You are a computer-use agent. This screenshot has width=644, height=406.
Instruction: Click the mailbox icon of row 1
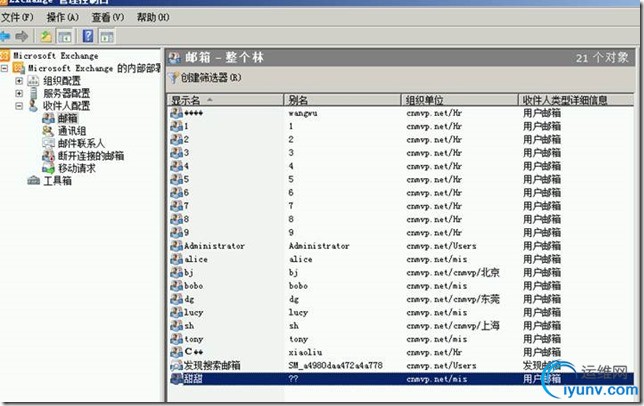click(177, 126)
